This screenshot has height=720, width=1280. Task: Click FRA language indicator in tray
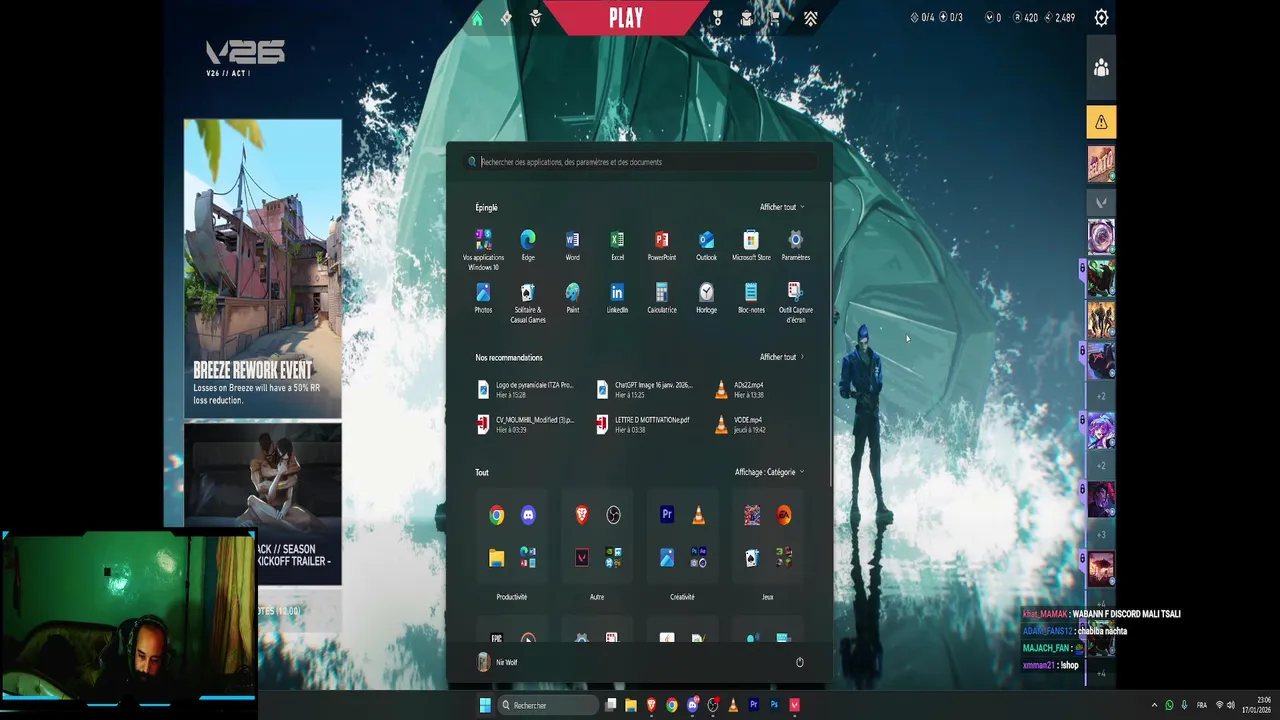tap(1202, 705)
